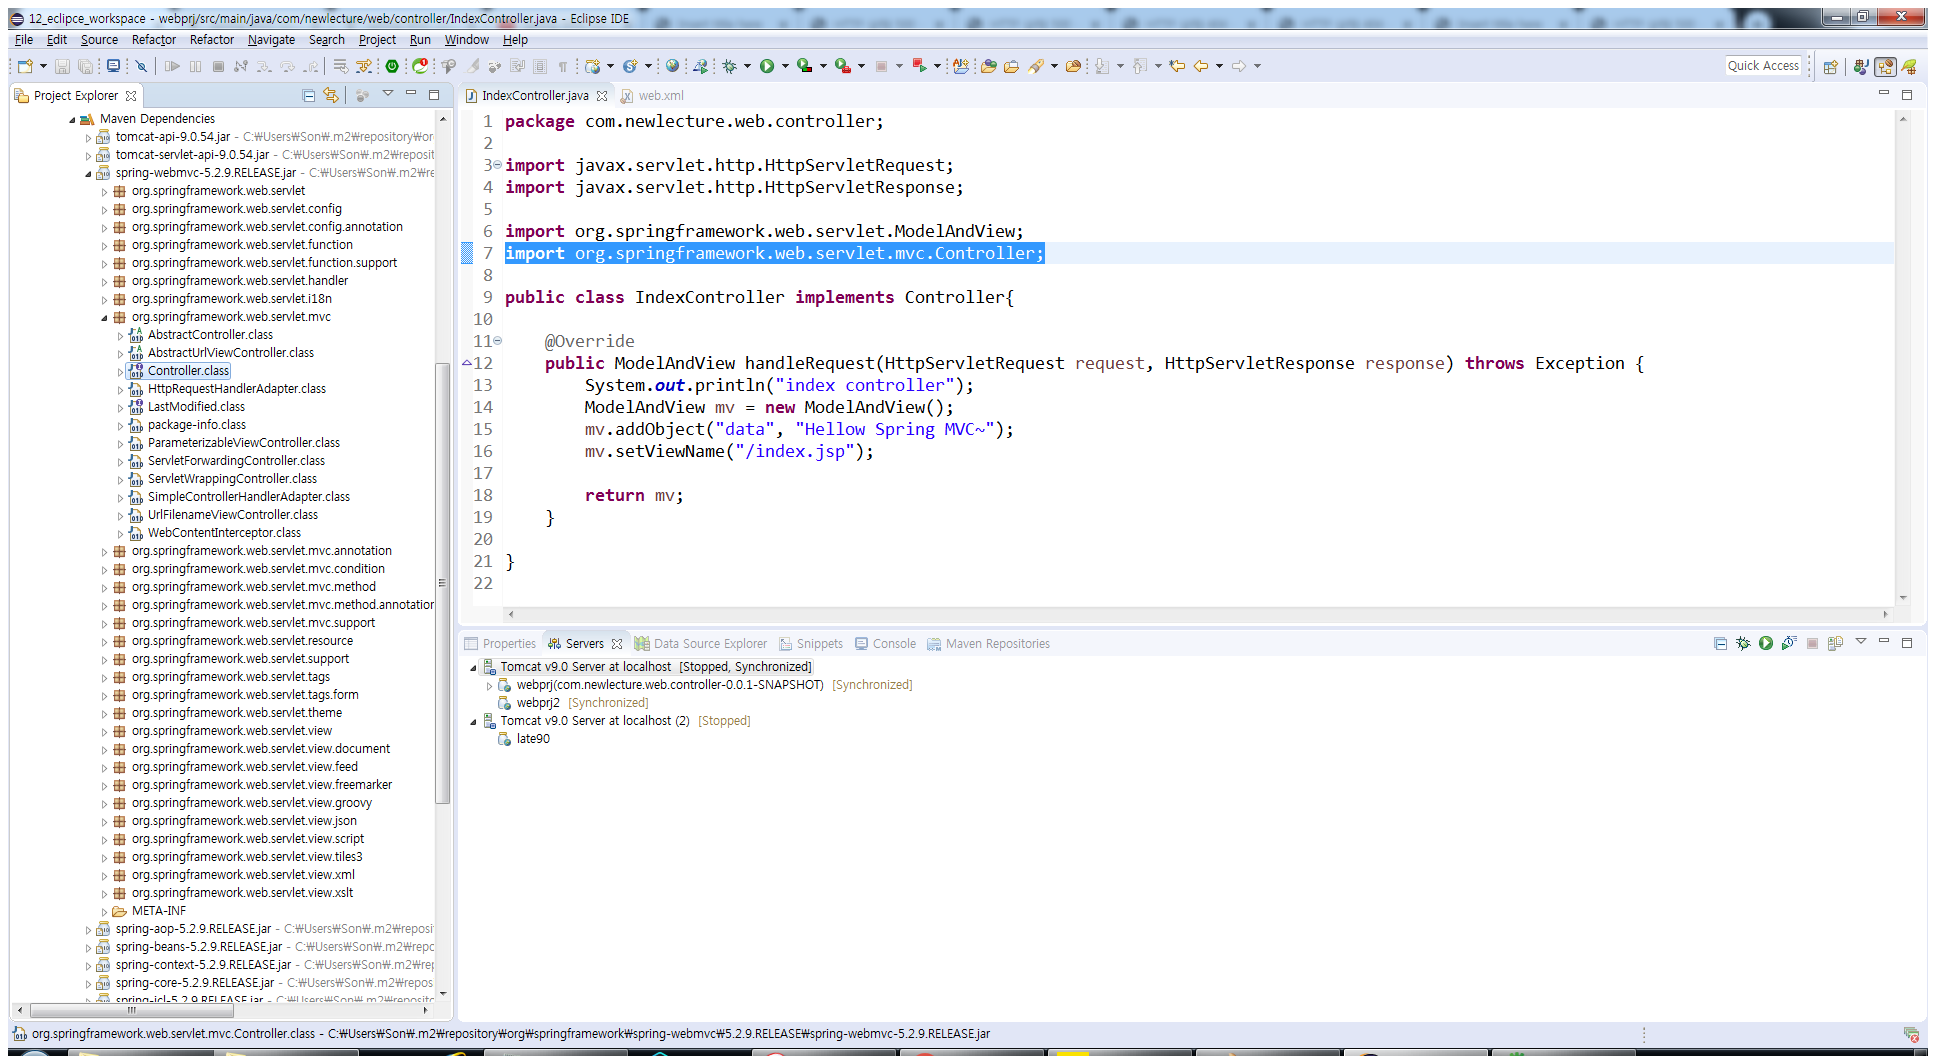This screenshot has width=1936, height=1056.
Task: Close the IndexController.java editor tab
Action: tap(602, 96)
